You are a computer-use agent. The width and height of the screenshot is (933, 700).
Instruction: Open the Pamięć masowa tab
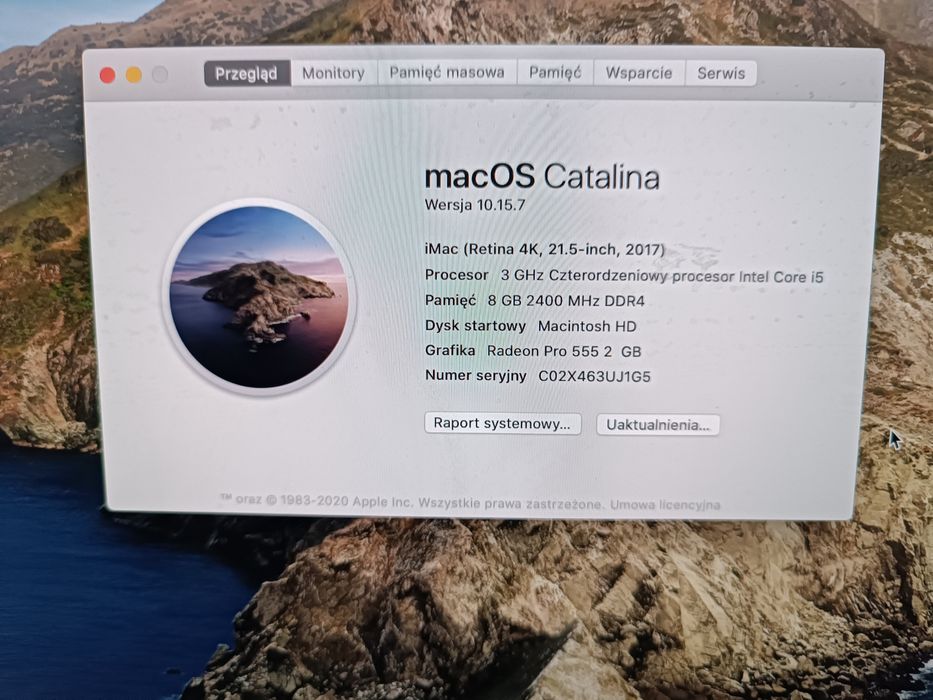pos(447,73)
